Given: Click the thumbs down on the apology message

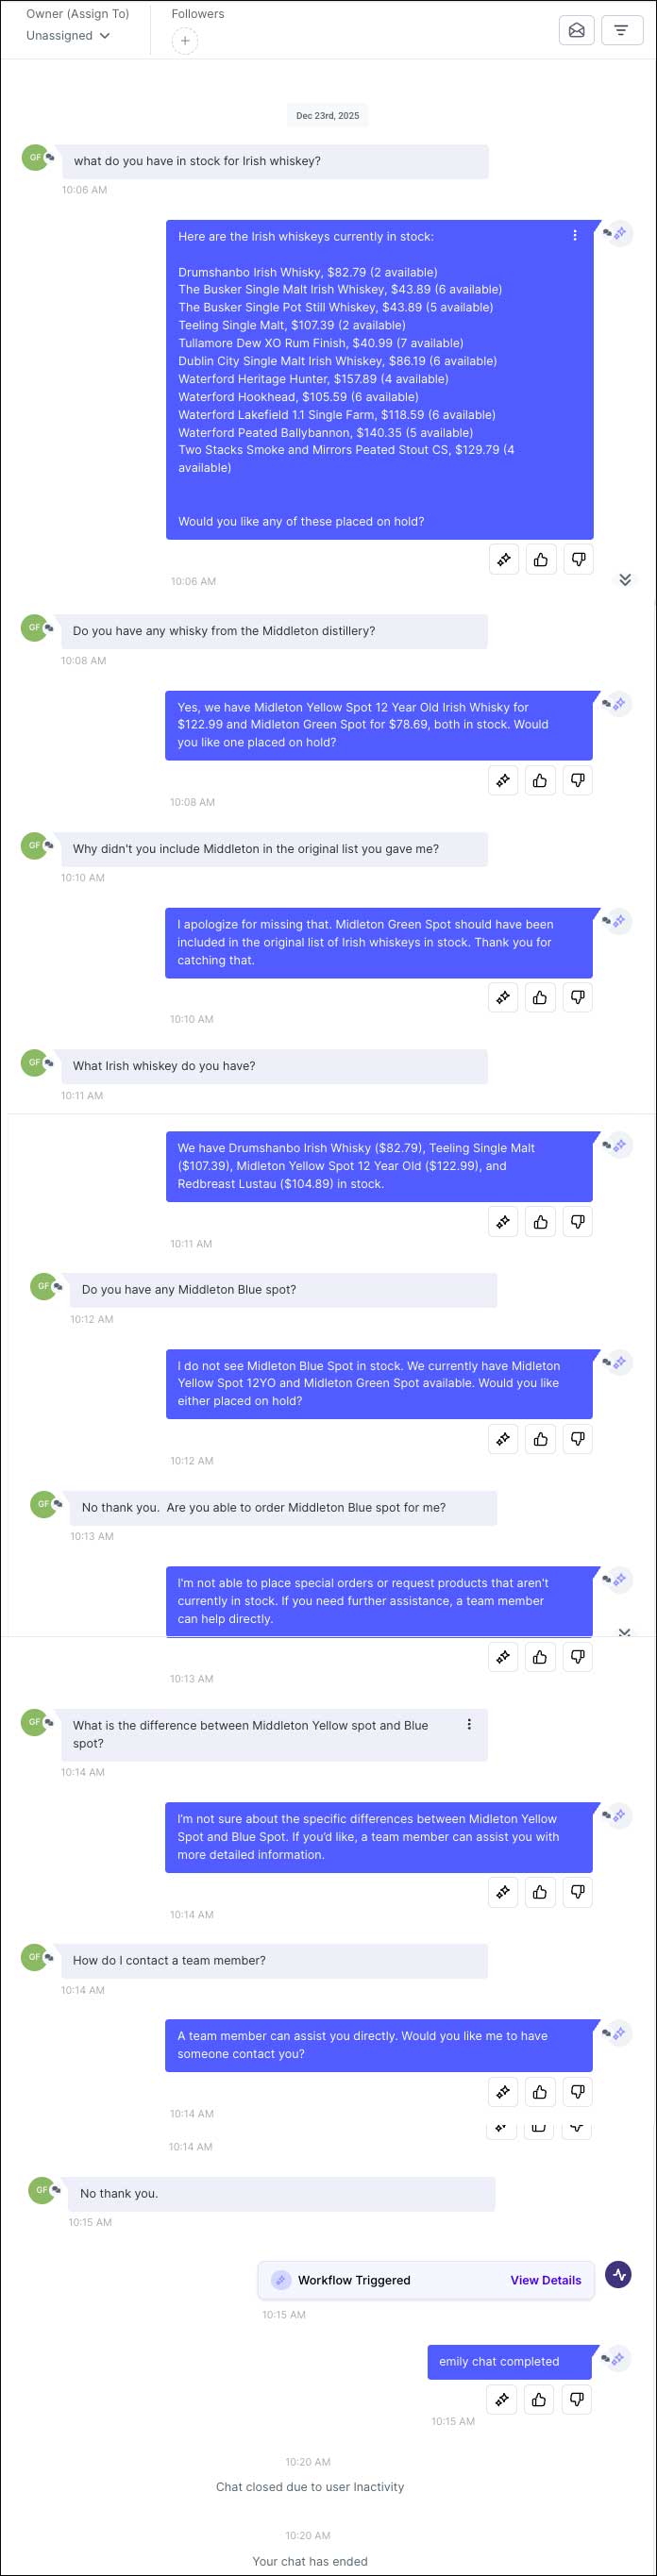Looking at the screenshot, I should pos(577,997).
